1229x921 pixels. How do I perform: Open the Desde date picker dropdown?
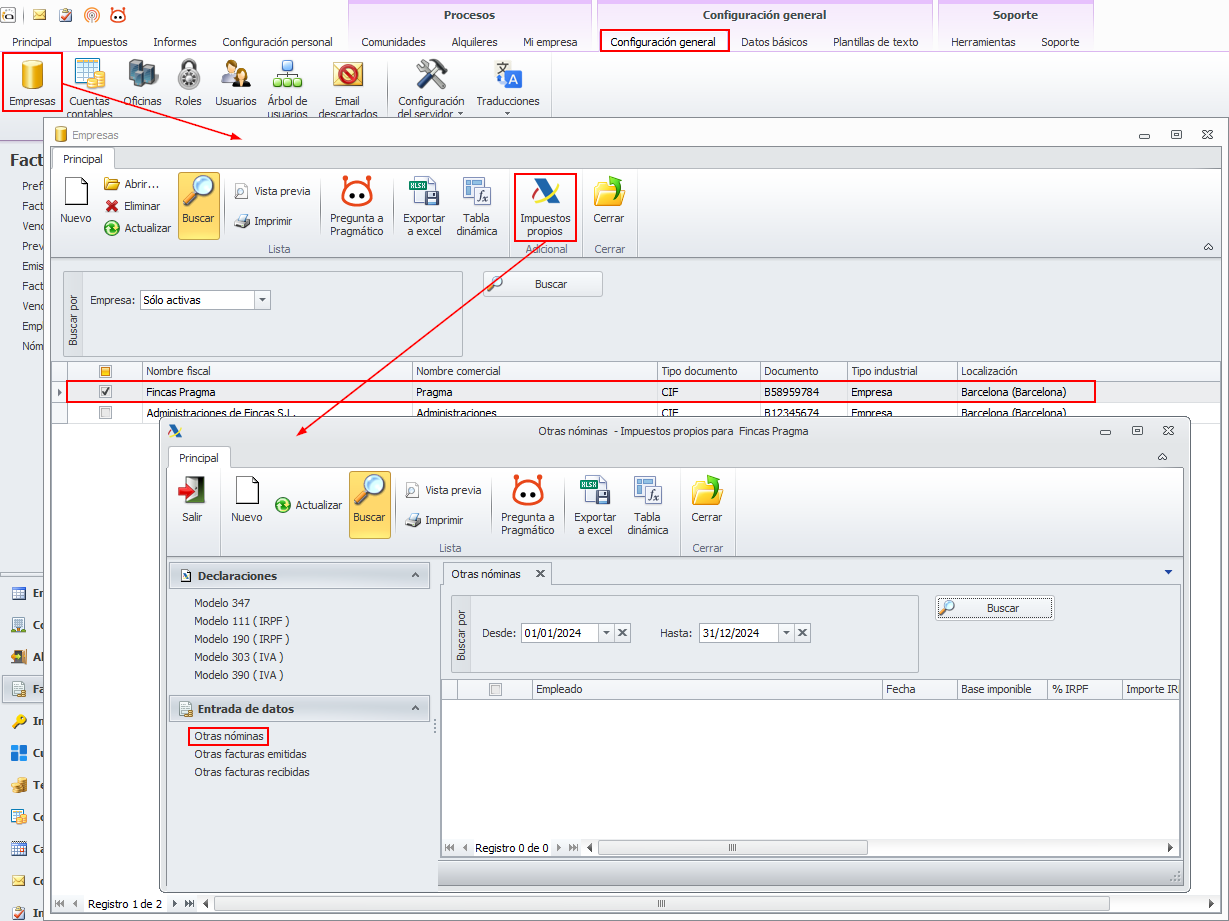[606, 633]
